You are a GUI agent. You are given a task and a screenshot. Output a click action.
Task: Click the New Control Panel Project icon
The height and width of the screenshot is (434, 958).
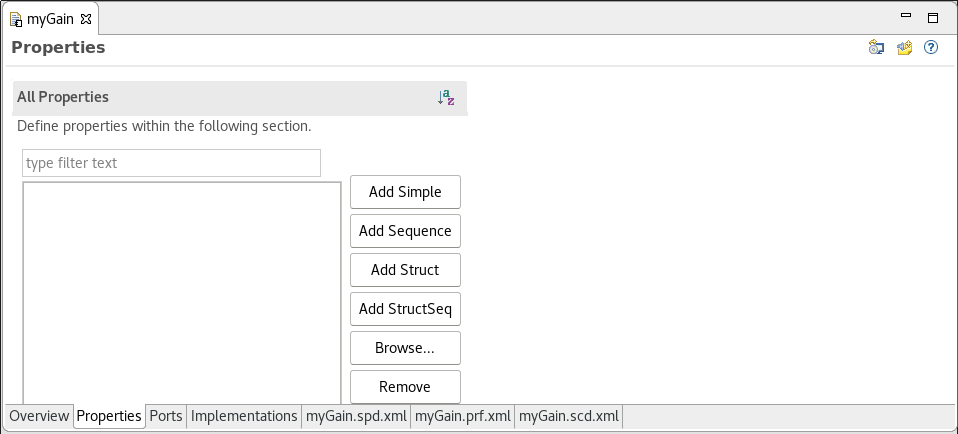click(x=904, y=47)
